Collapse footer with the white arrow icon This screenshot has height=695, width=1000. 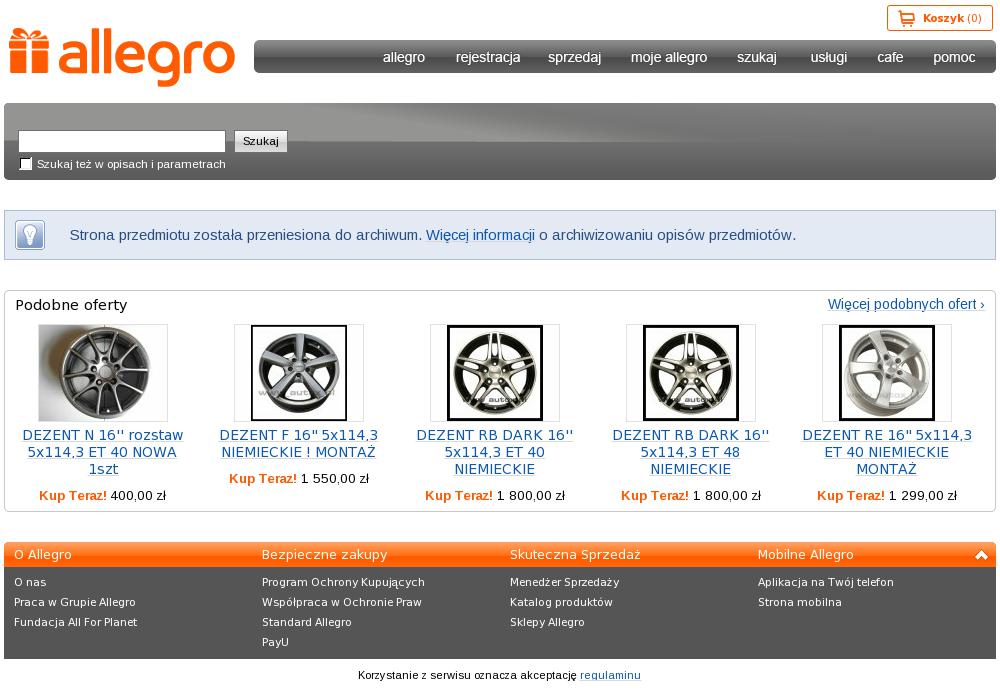(981, 555)
